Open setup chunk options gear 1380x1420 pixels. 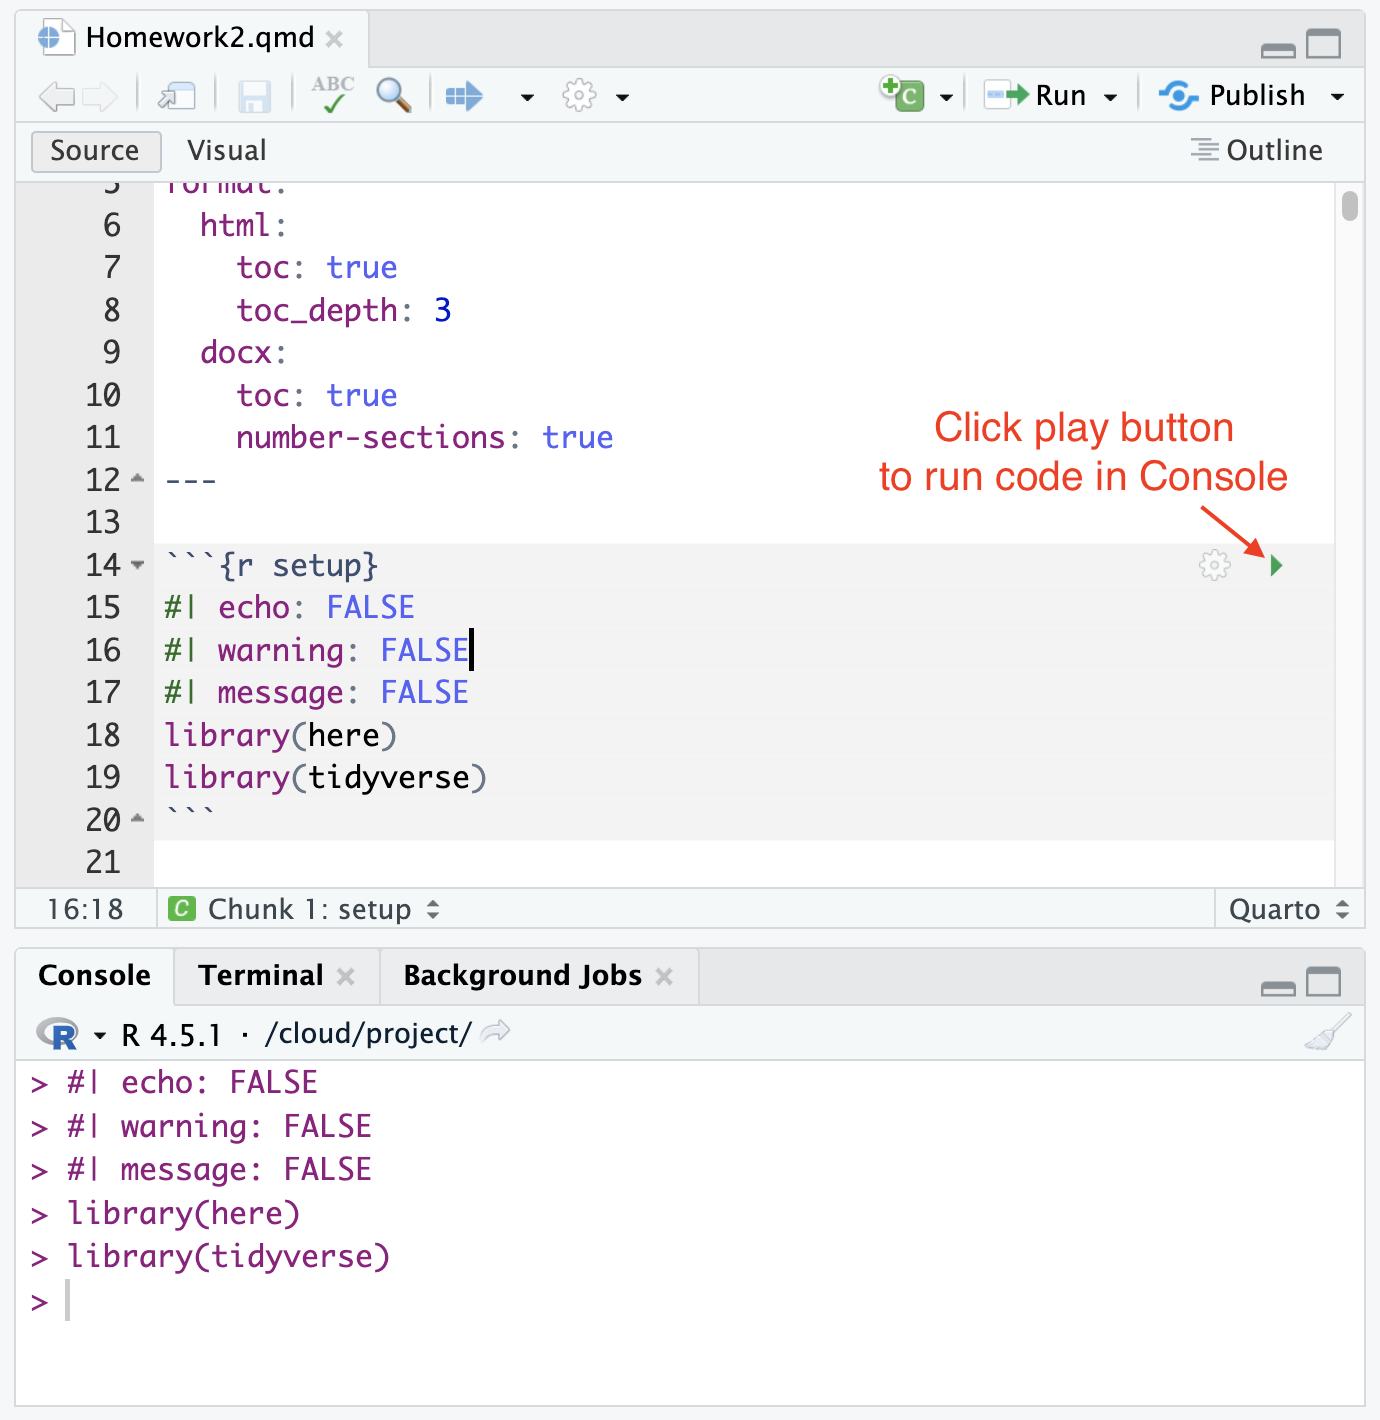[1215, 565]
